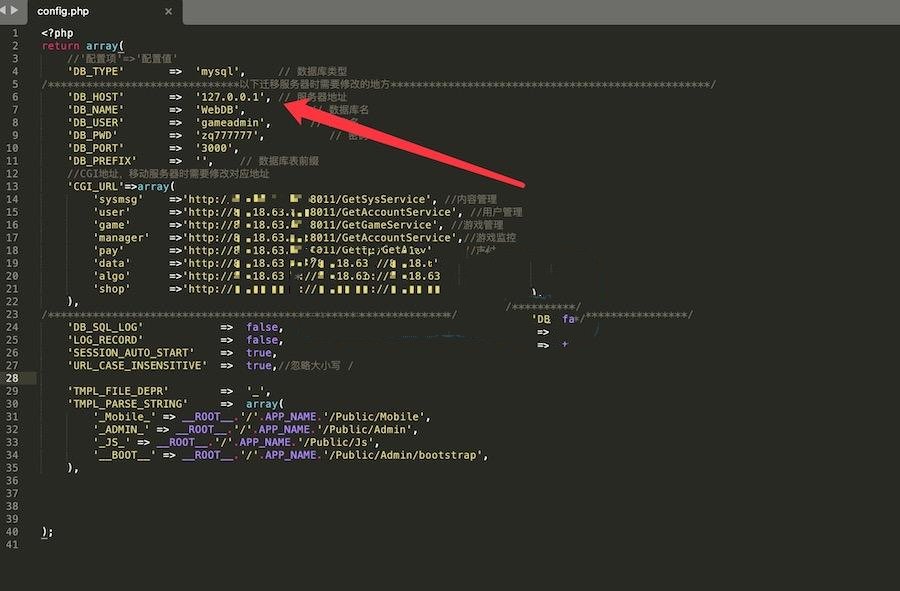Click the 'TMPL_FILE_DEPR' key
The image size is (900, 591).
click(118, 391)
